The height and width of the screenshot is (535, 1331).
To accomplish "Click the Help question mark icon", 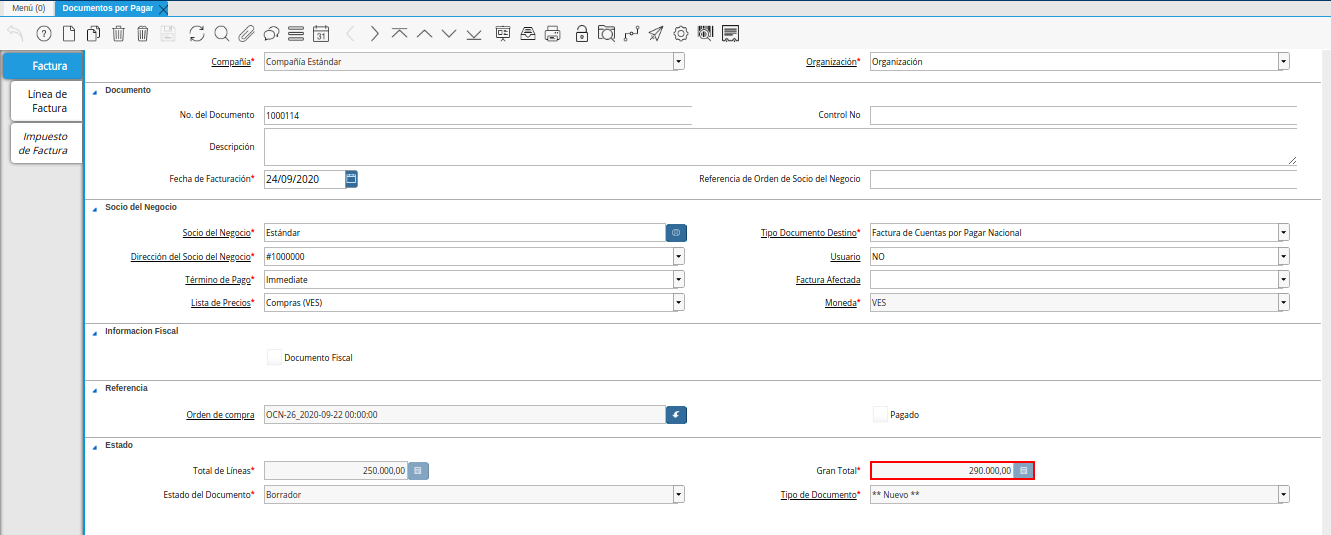I will tap(43, 33).
